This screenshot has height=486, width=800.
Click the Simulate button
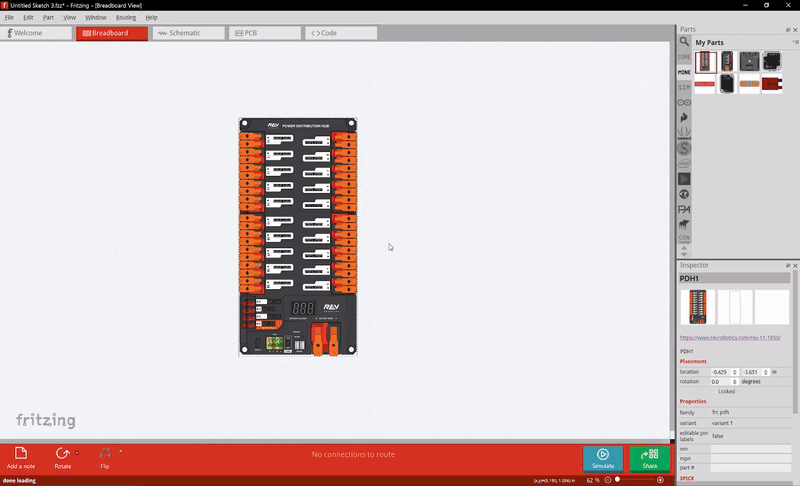point(603,458)
